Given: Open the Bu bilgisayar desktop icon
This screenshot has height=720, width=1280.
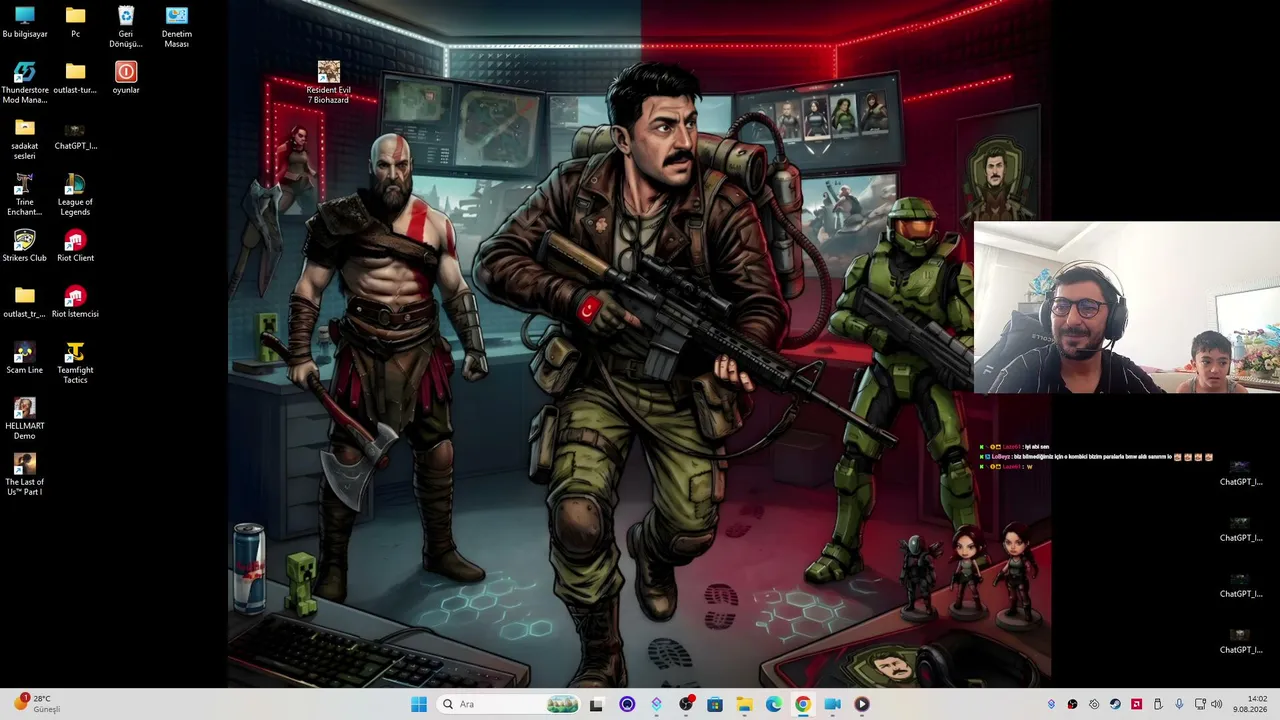Looking at the screenshot, I should coord(25,22).
